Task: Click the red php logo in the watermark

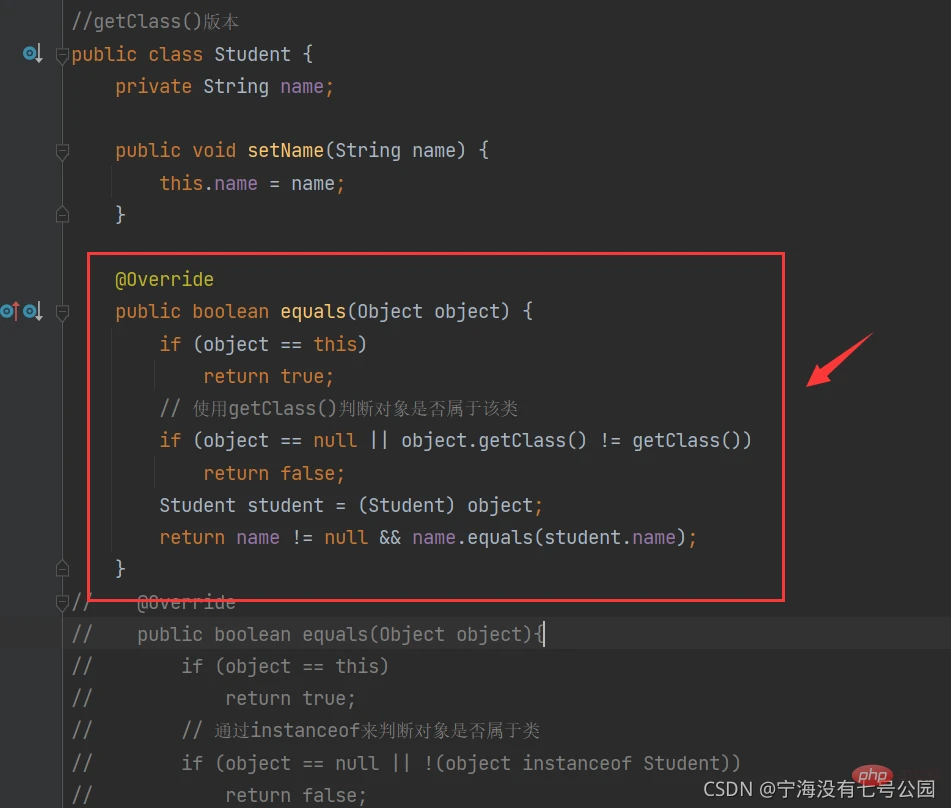Action: click(x=874, y=775)
